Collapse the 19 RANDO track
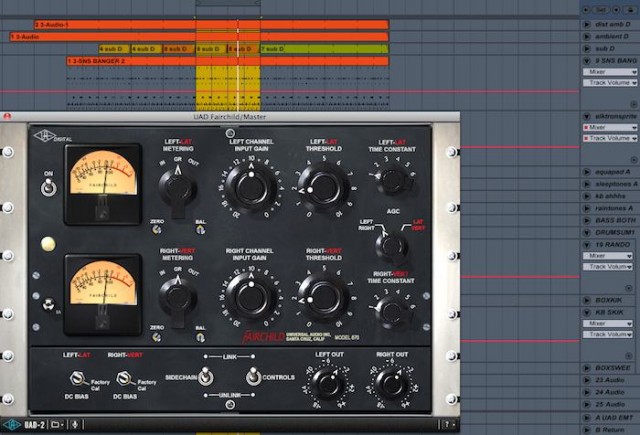Viewport: 640px width, 435px height. [x=586, y=244]
